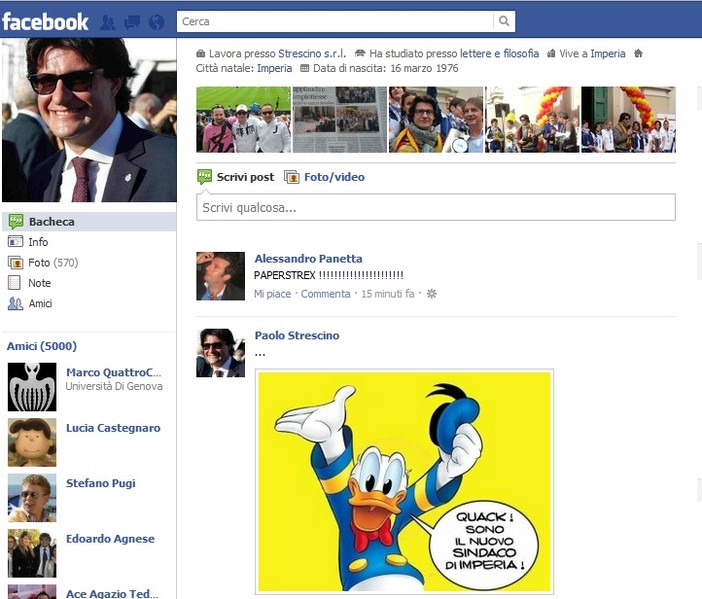Viewport: 702px width, 599px height.
Task: Click the 15 minuti fa timestamp
Action: pos(388,294)
